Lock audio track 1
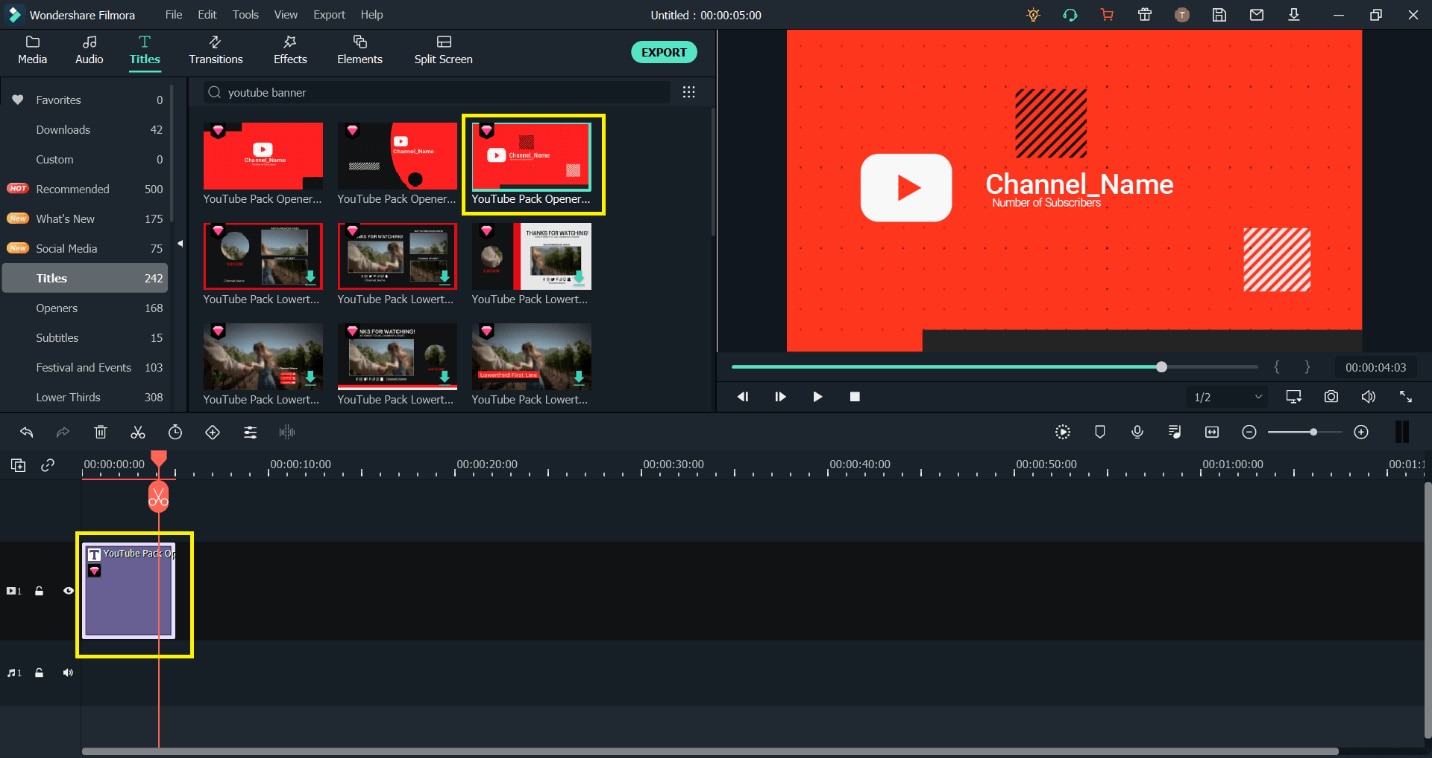This screenshot has width=1432, height=758. click(39, 673)
